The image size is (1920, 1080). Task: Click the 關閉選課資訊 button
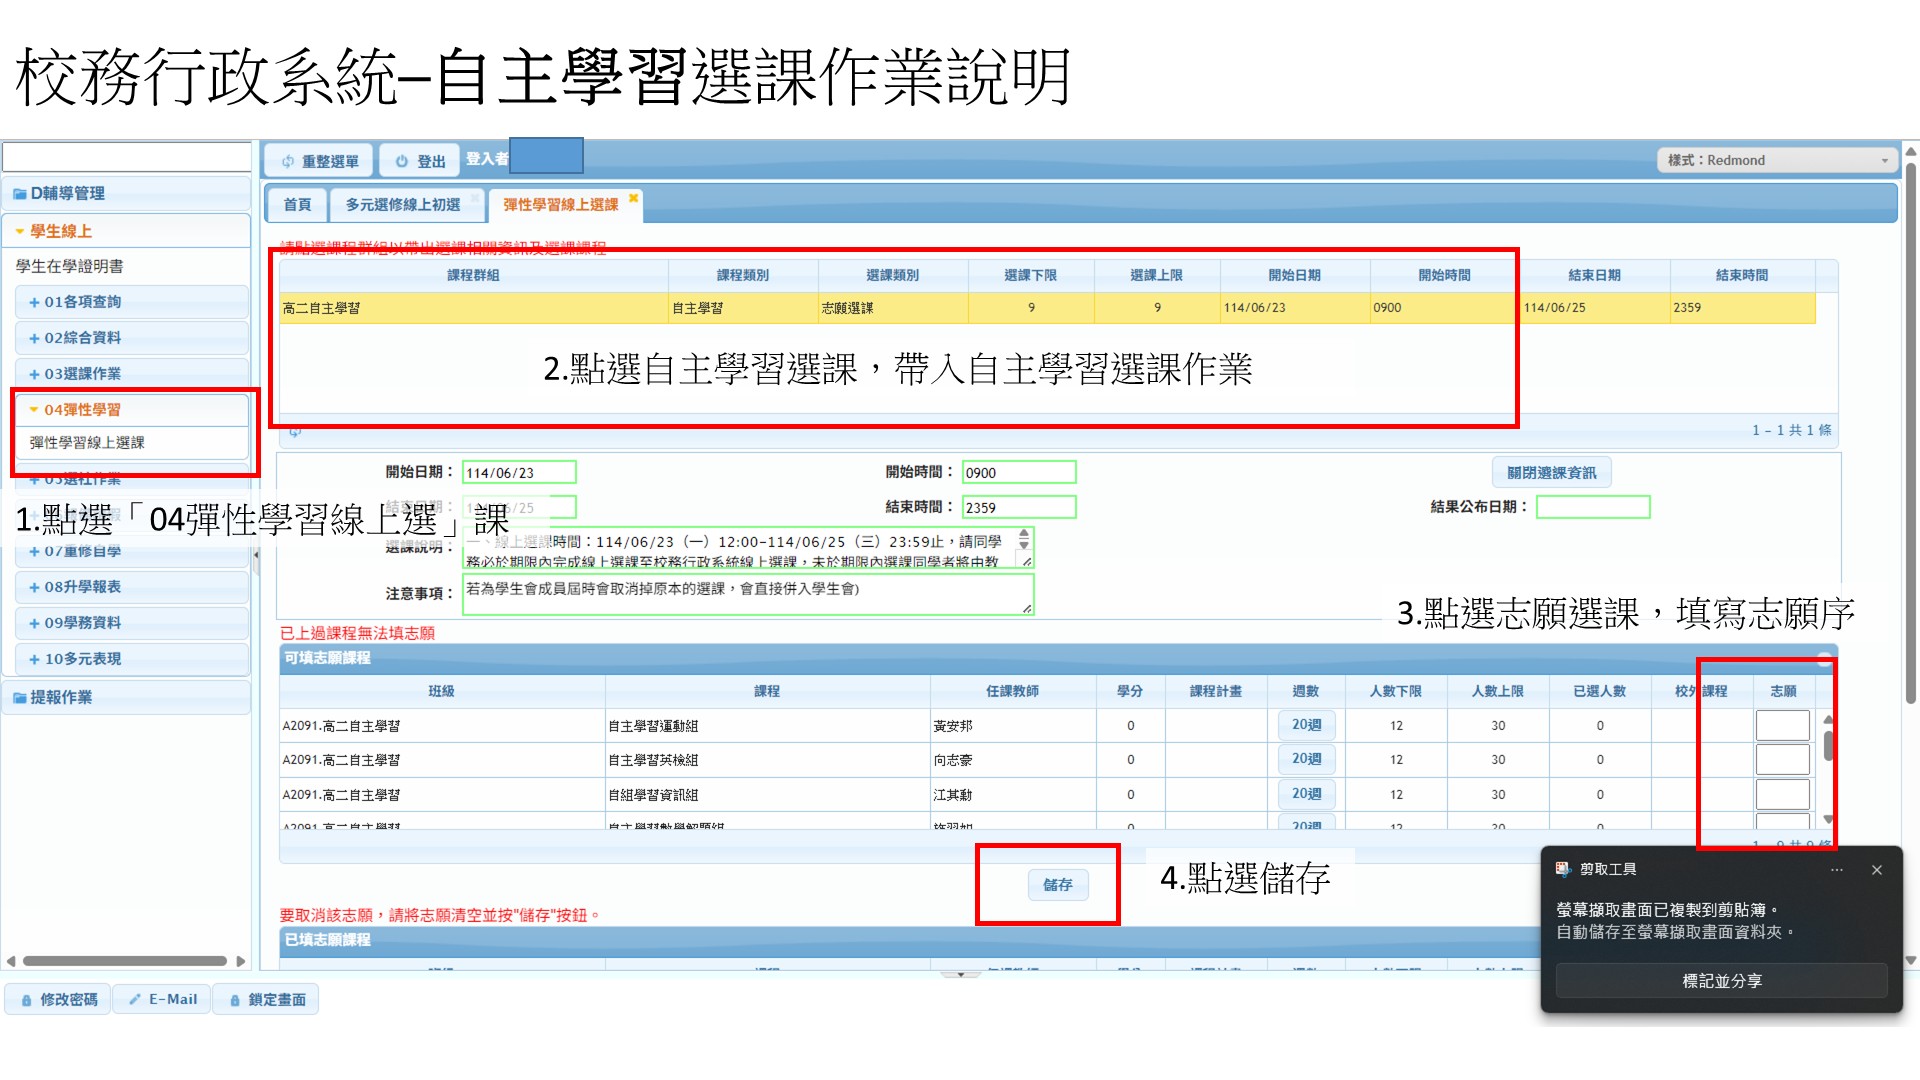click(x=1551, y=473)
